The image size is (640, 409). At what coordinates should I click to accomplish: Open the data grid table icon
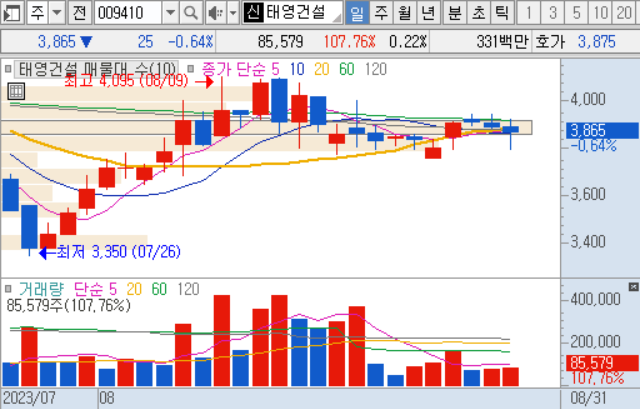(16, 91)
